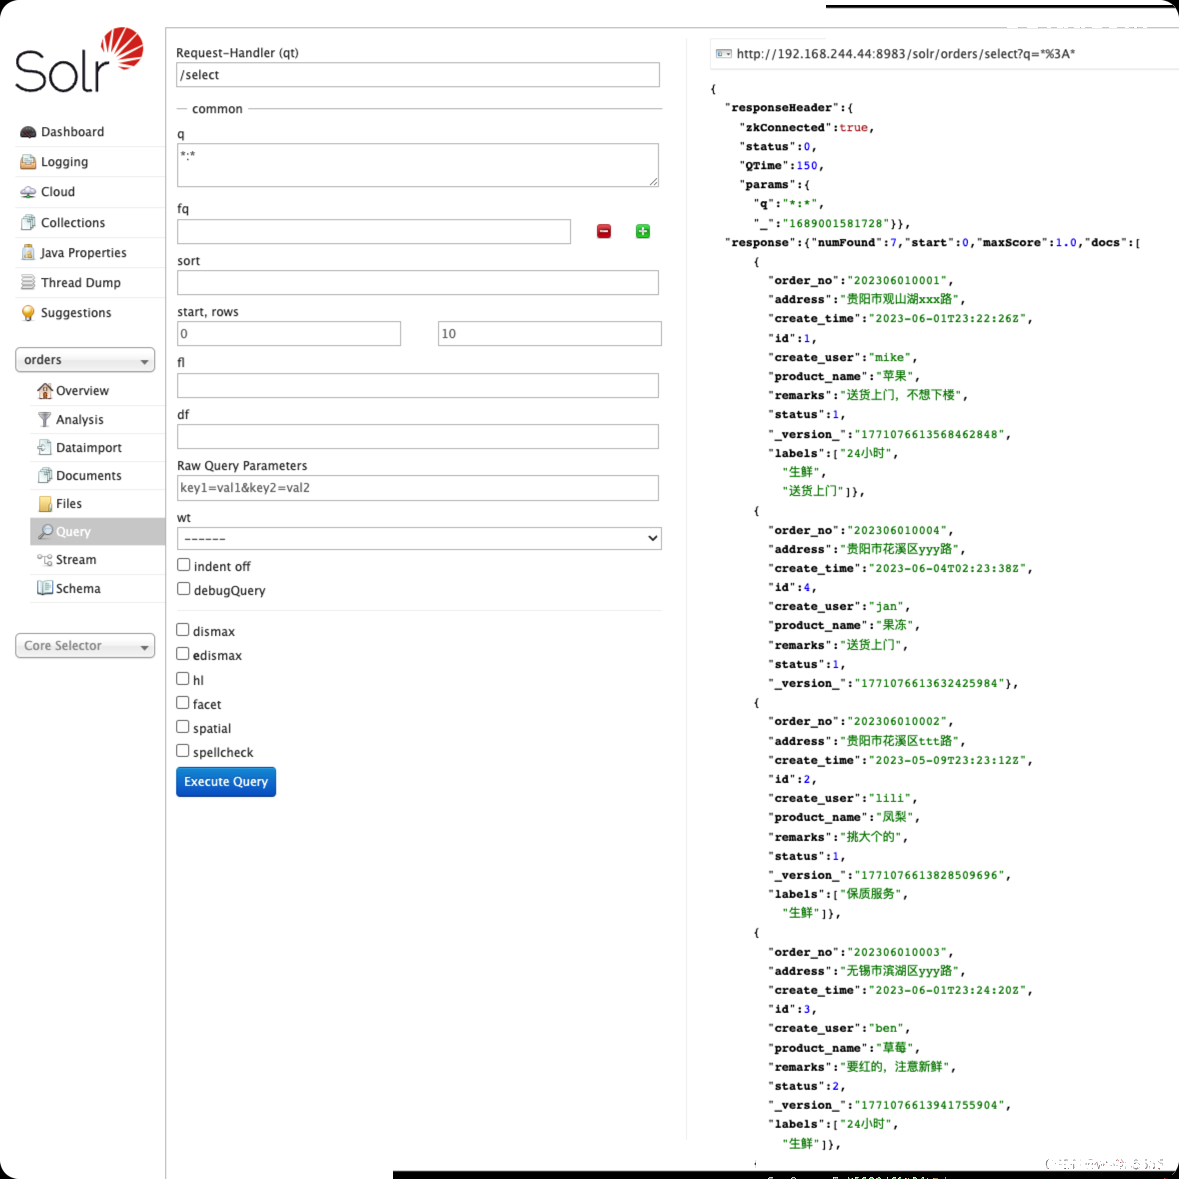Open the Dataimport link

pos(89,447)
